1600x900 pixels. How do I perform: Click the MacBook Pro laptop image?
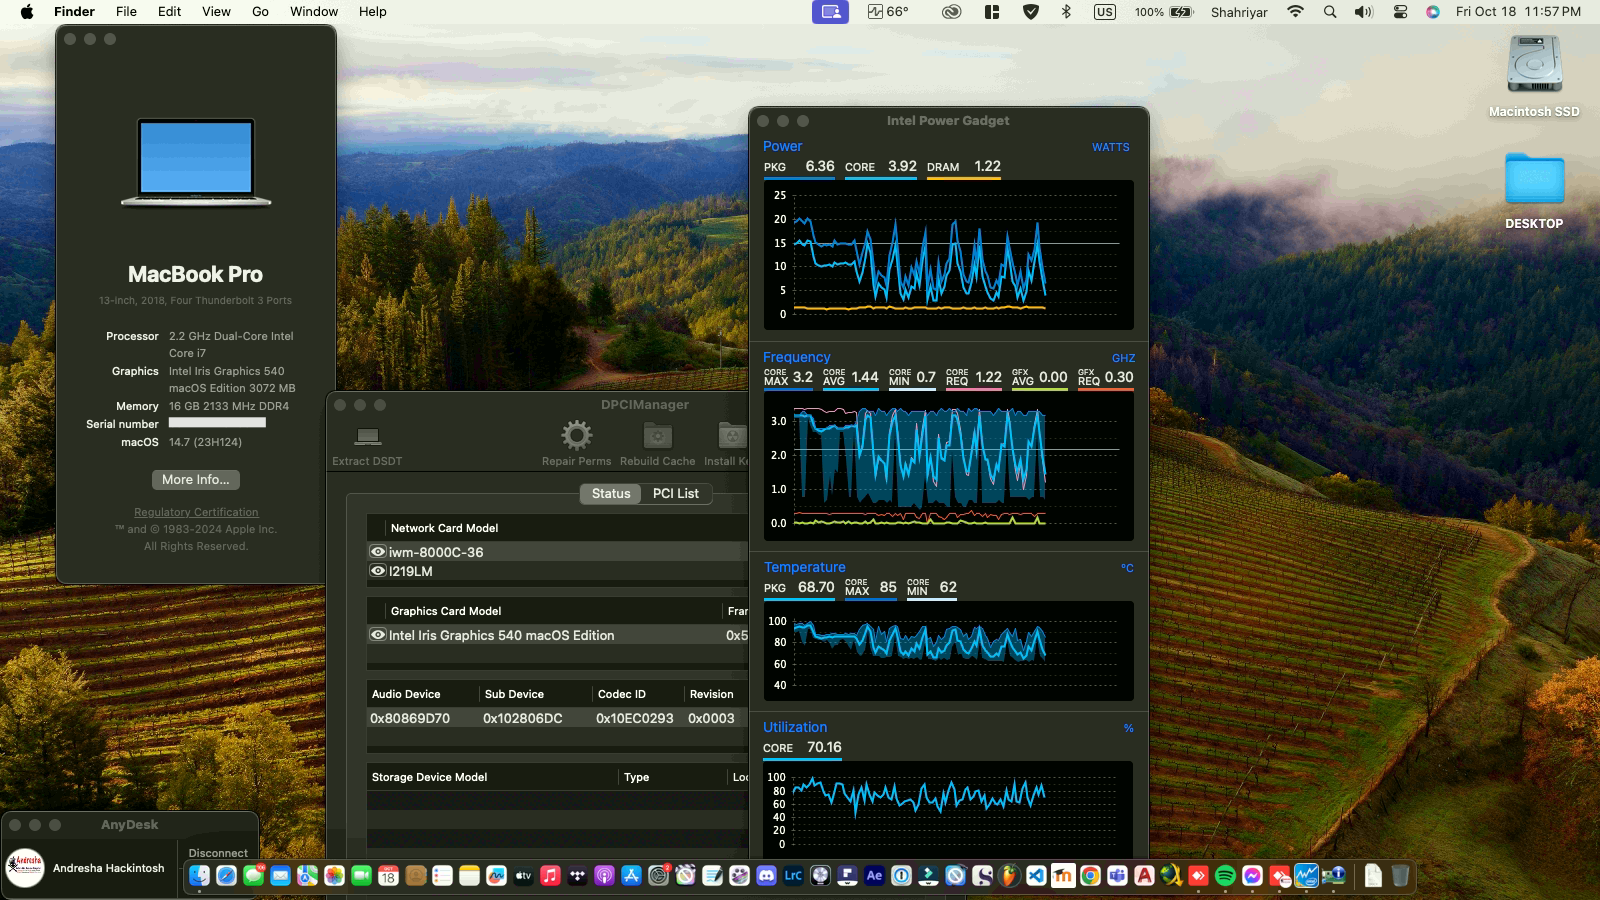[x=196, y=162]
